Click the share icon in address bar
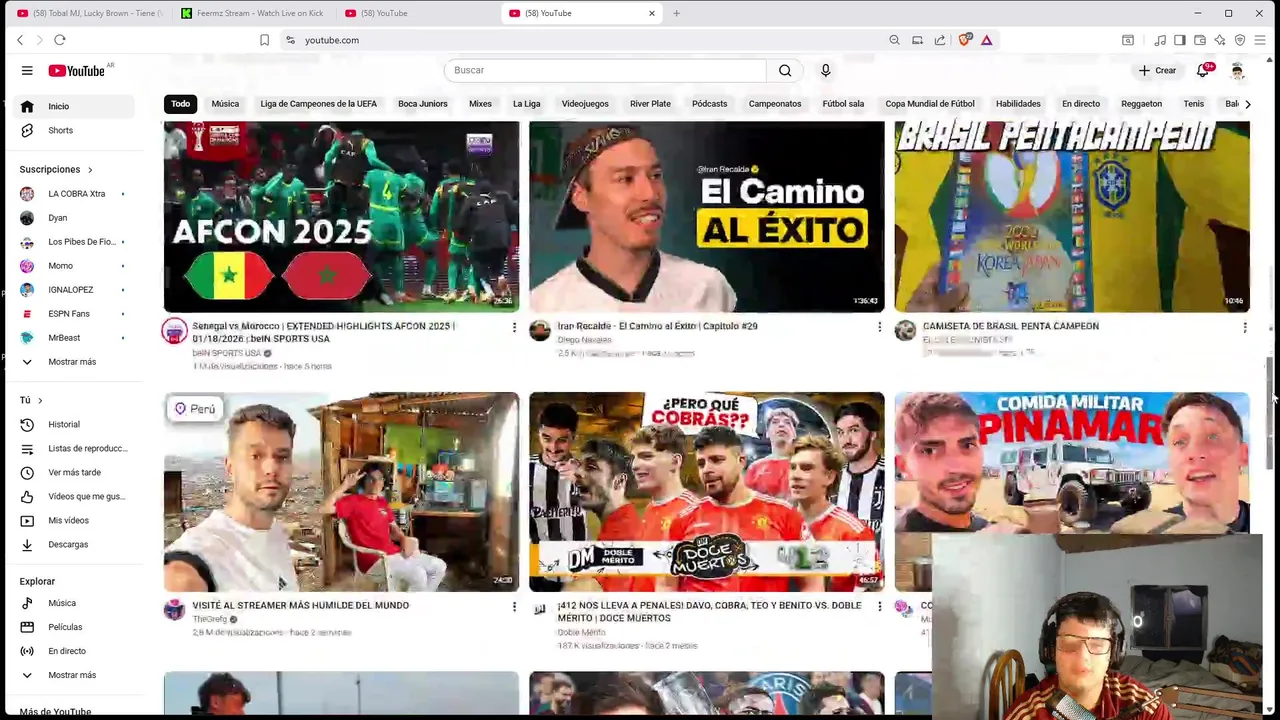The width and height of the screenshot is (1280, 720). coord(940,40)
